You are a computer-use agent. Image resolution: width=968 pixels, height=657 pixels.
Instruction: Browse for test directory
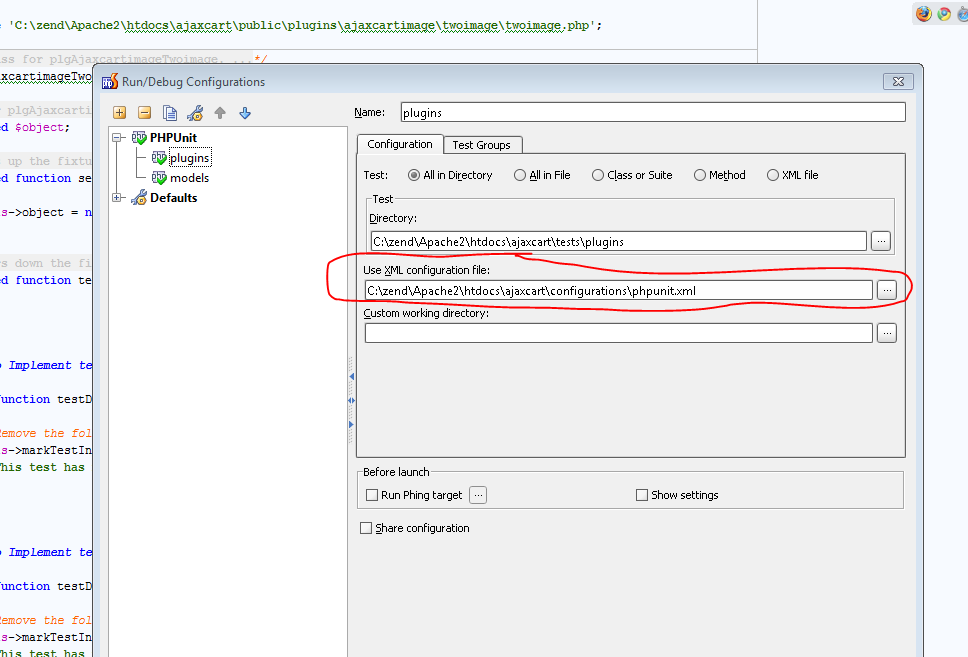click(881, 241)
